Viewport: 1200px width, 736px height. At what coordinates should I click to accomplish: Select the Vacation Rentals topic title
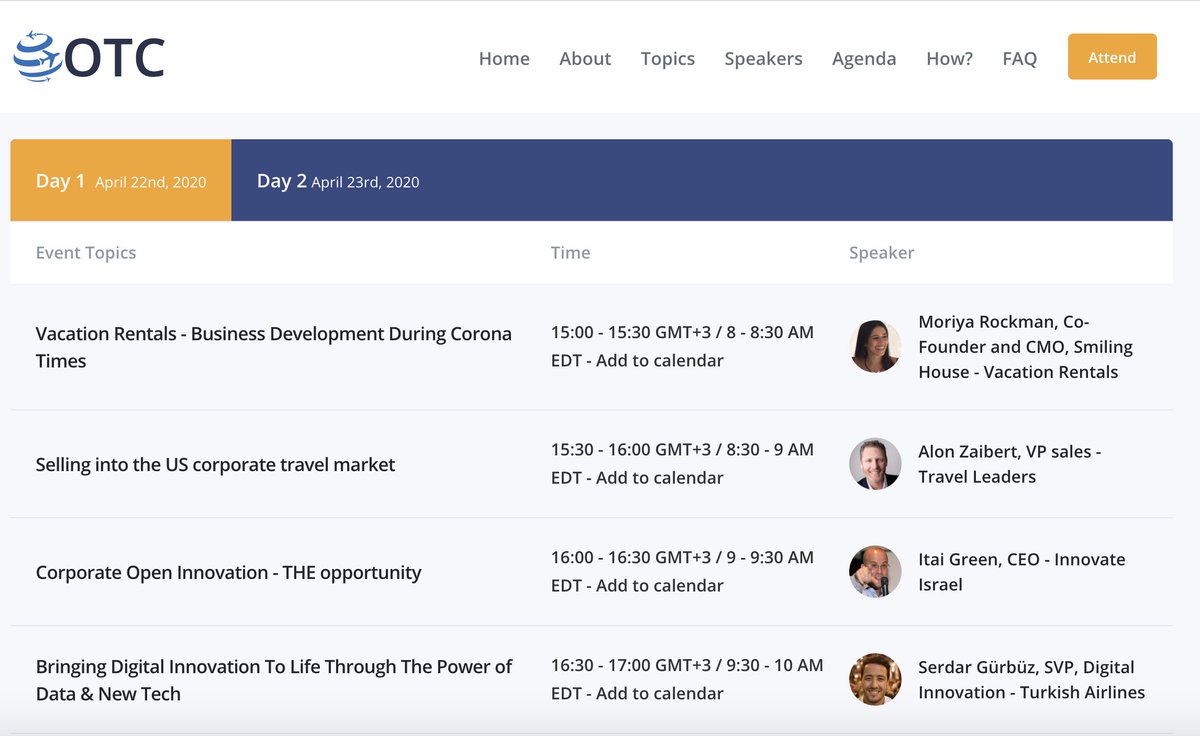click(274, 347)
